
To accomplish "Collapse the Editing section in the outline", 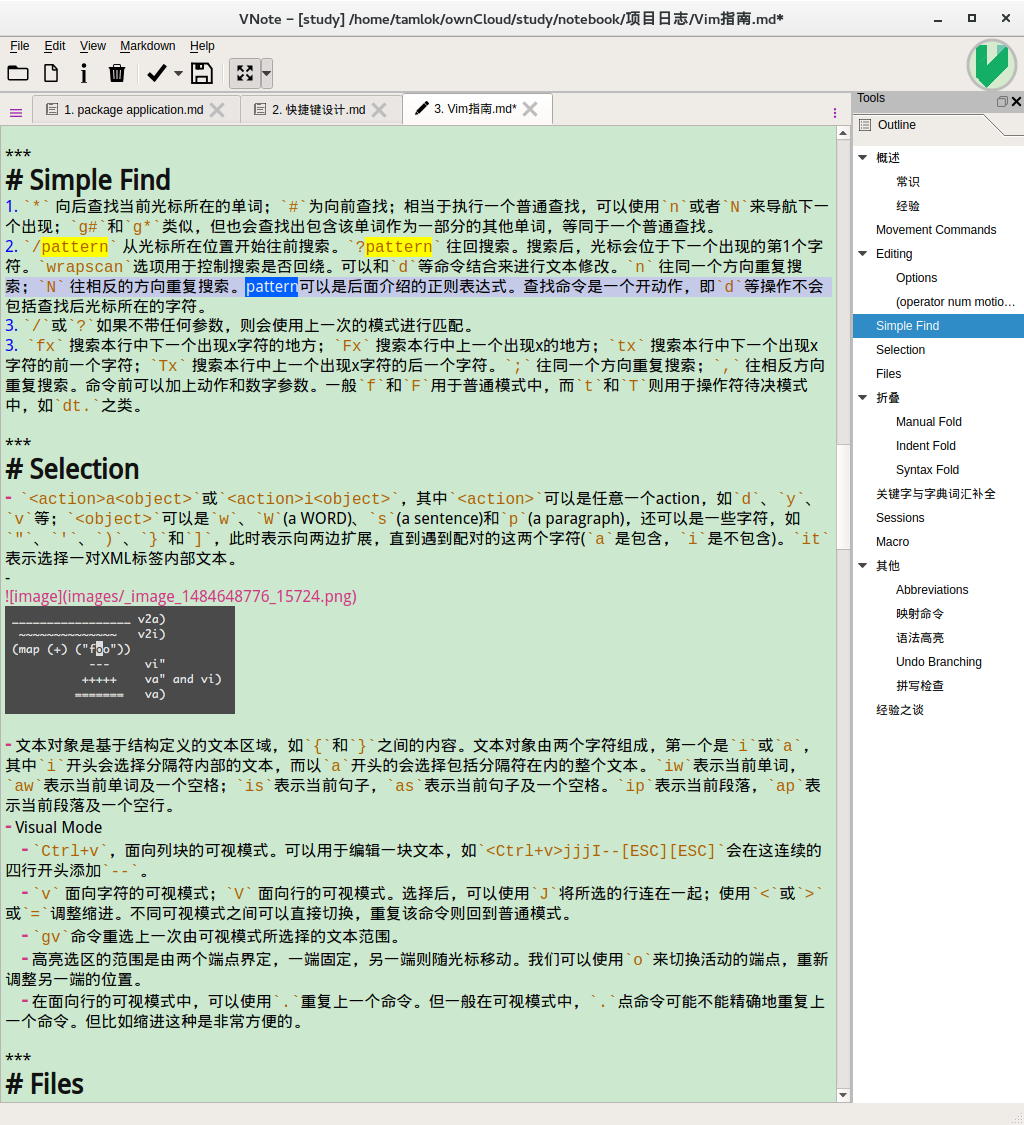I will click(x=862, y=253).
